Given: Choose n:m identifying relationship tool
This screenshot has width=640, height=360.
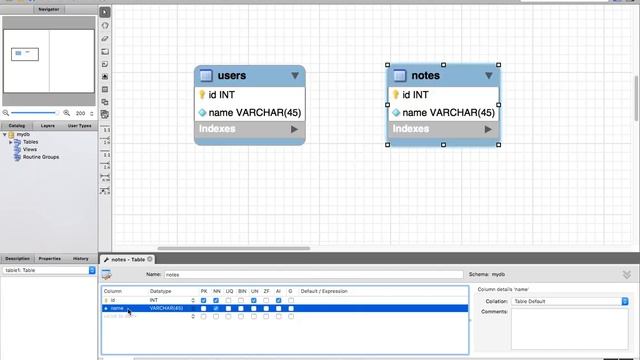Looking at the screenshot, I should (105, 178).
